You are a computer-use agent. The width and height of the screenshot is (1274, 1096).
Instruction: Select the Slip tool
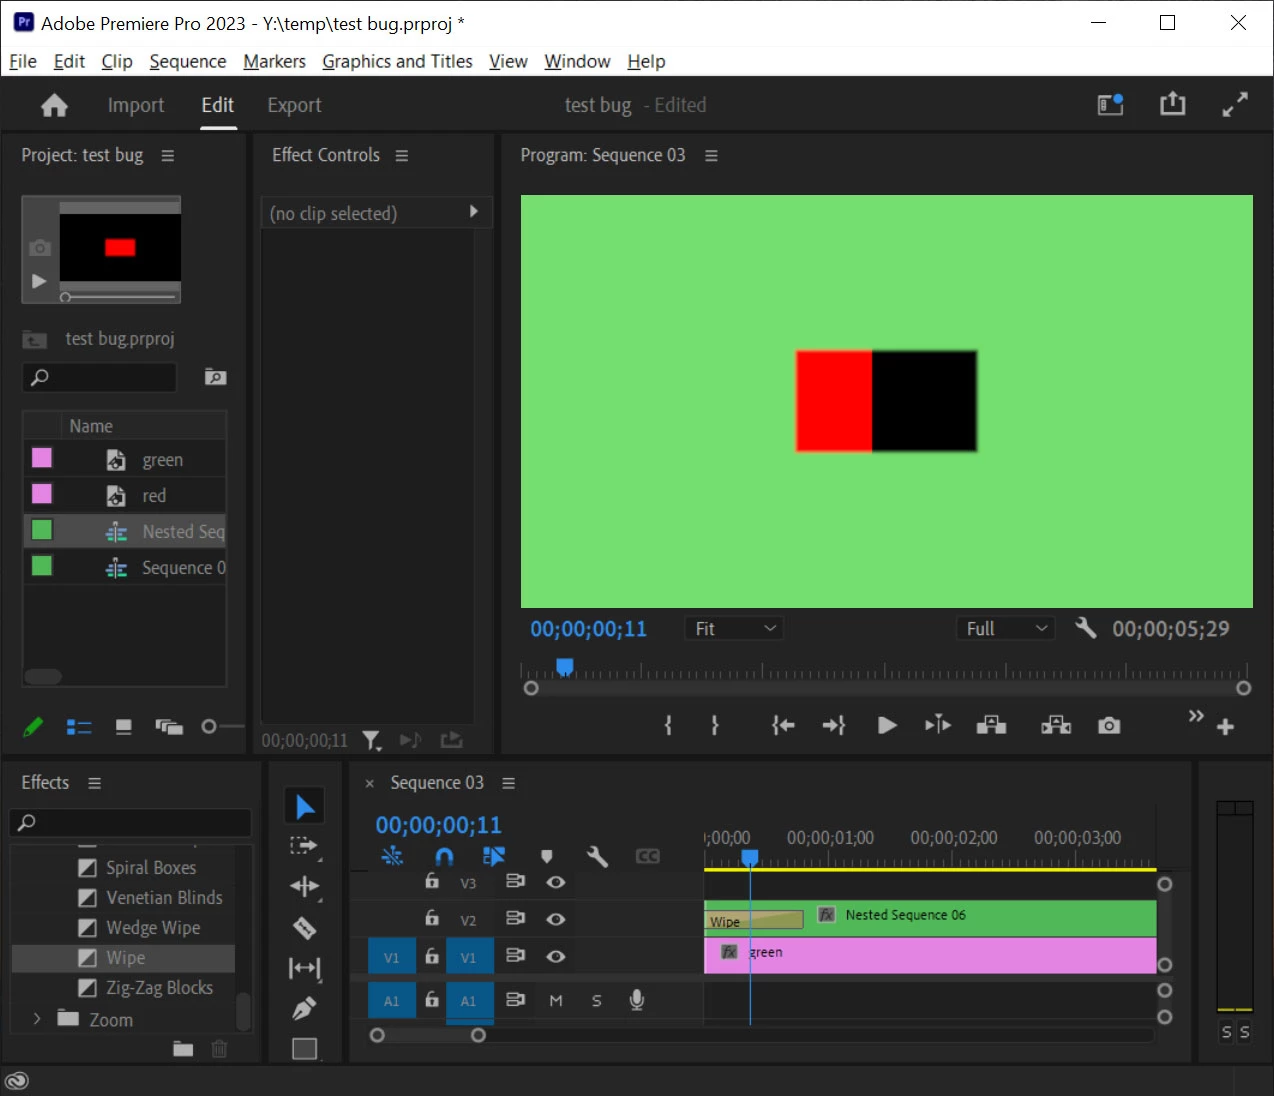click(x=304, y=968)
